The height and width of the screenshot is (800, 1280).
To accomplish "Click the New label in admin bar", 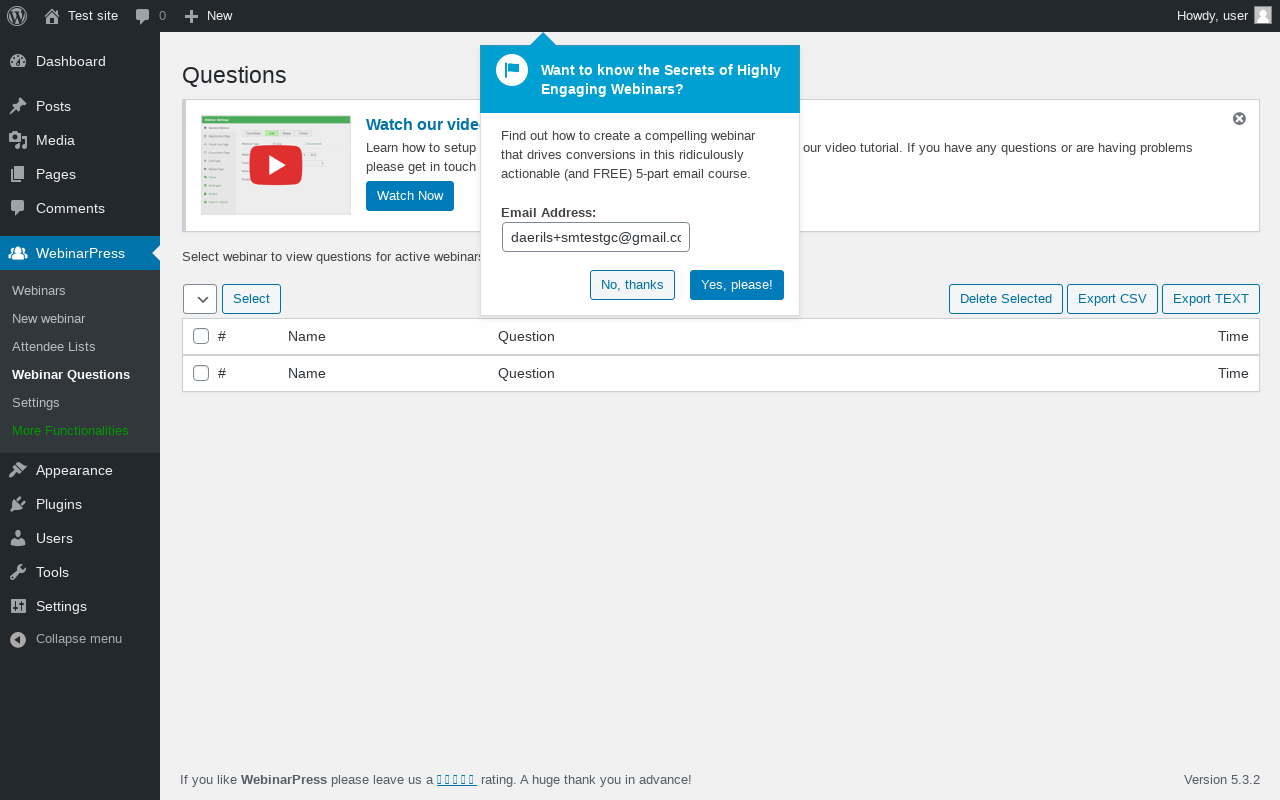I will pos(220,16).
